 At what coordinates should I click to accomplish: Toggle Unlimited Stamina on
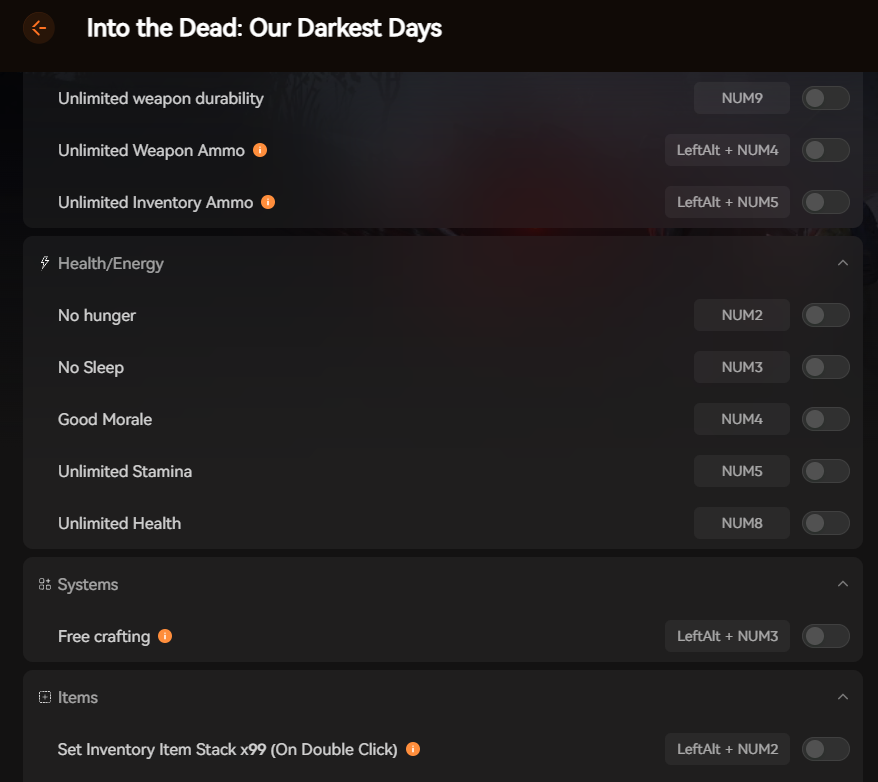tap(825, 471)
